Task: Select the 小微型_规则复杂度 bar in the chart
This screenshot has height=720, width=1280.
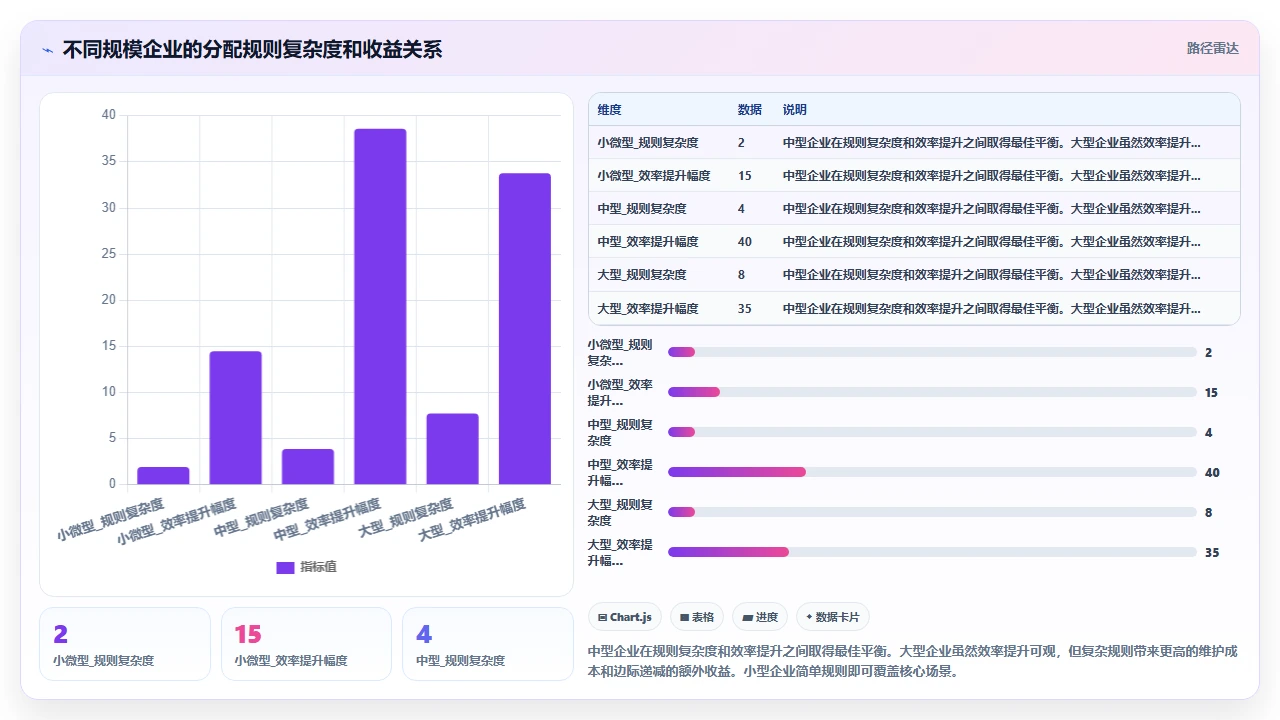Action: click(163, 475)
